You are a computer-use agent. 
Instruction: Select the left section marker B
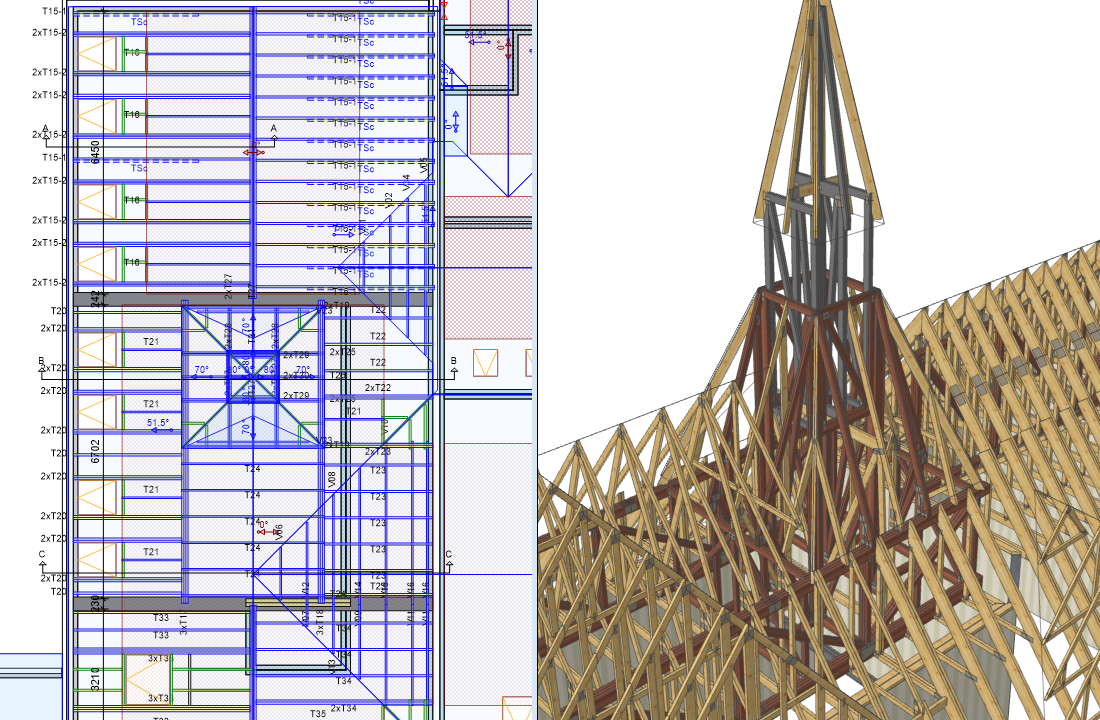(42, 362)
